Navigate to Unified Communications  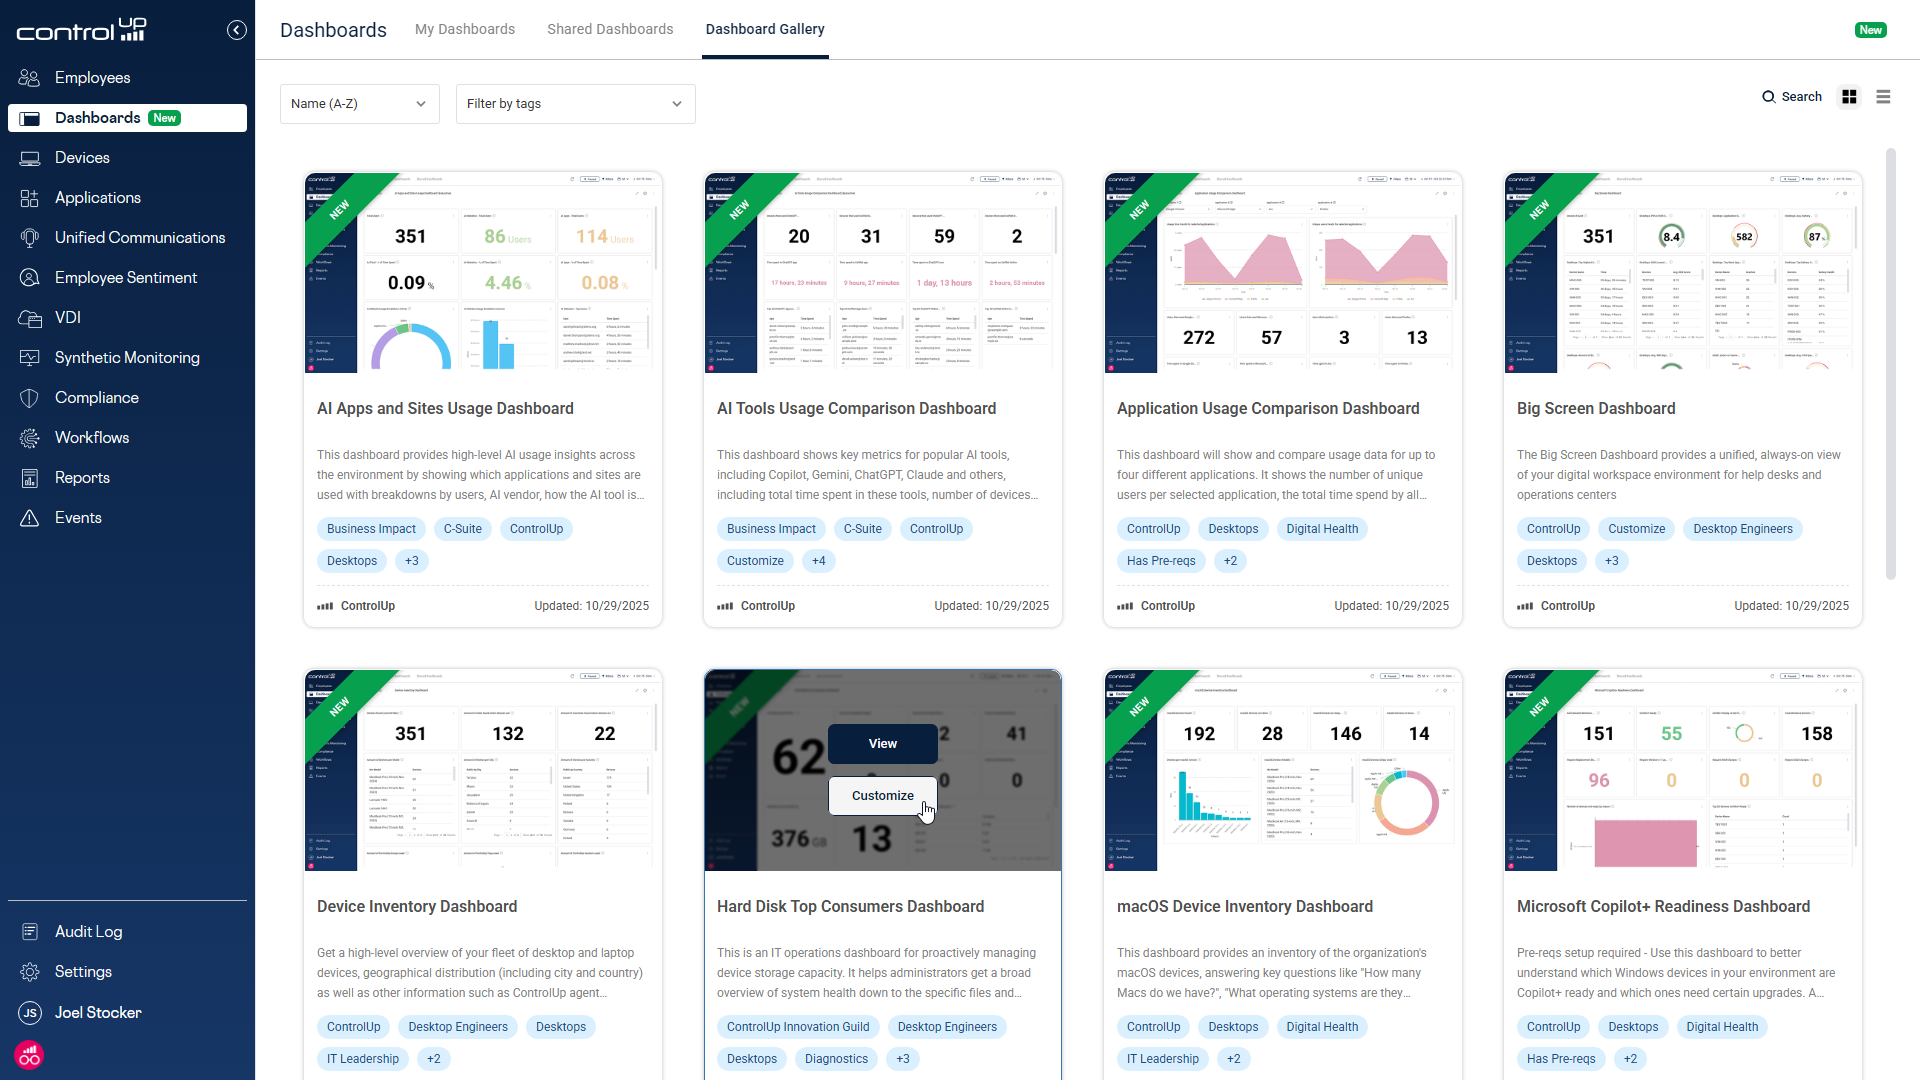140,237
